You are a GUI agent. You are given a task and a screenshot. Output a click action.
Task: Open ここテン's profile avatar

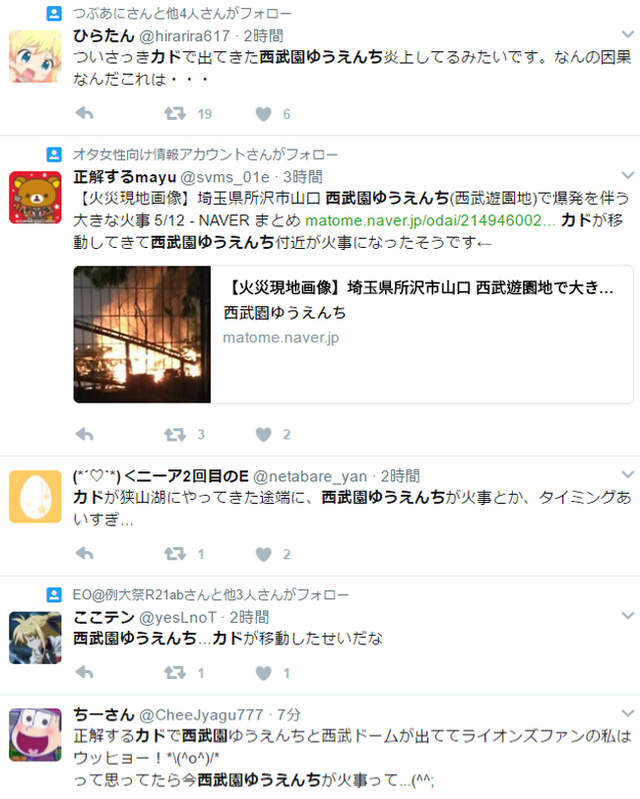pyautogui.click(x=35, y=637)
